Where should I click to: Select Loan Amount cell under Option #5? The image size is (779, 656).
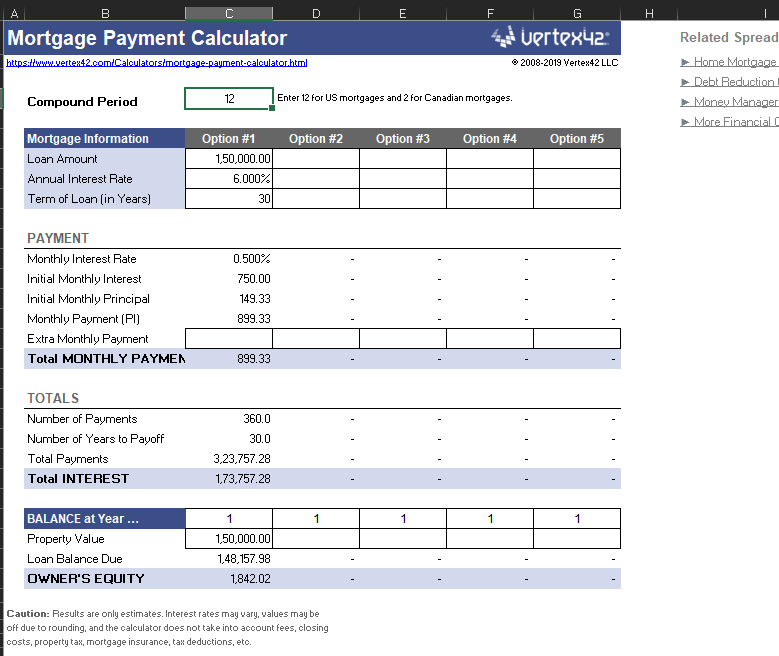(577, 159)
